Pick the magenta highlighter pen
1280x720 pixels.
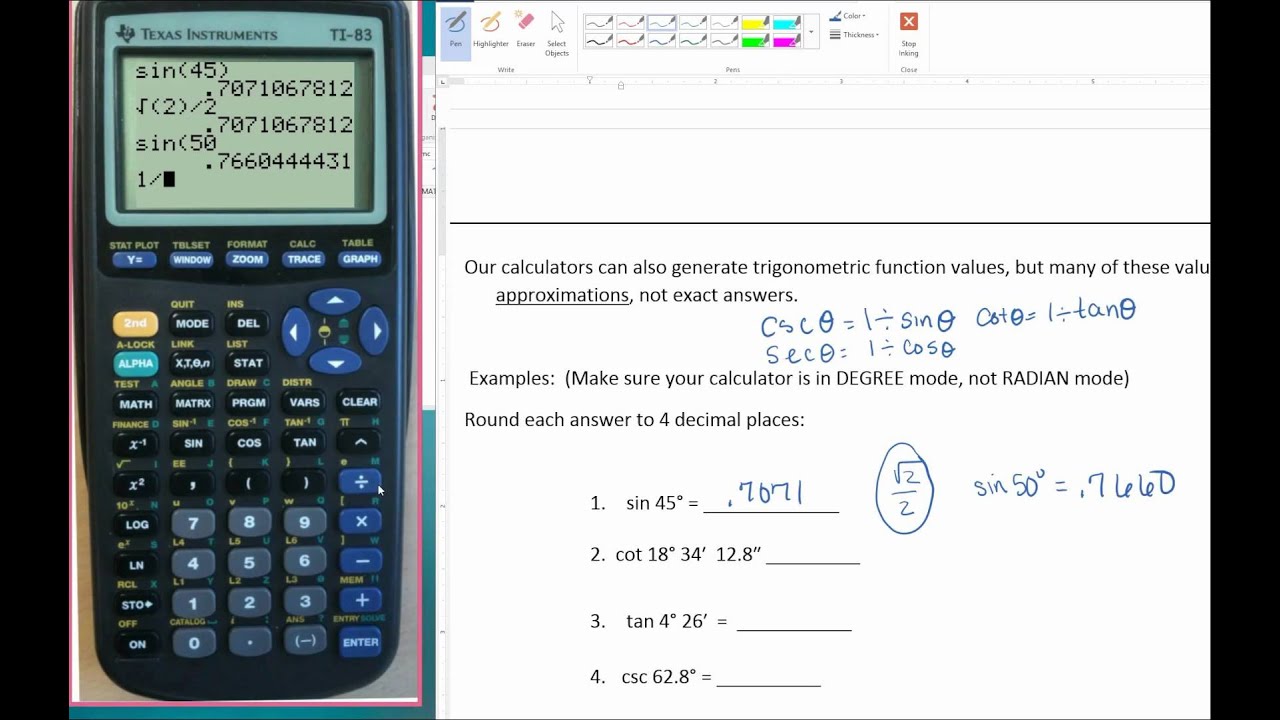tap(787, 41)
